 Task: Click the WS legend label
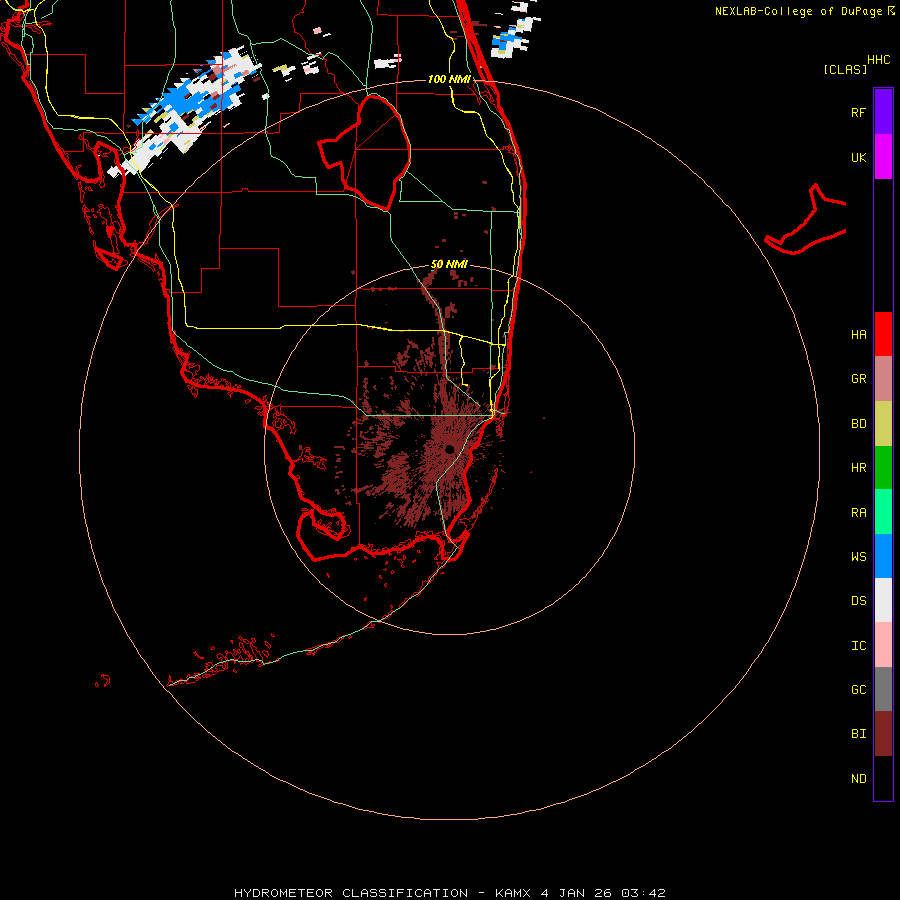click(858, 556)
